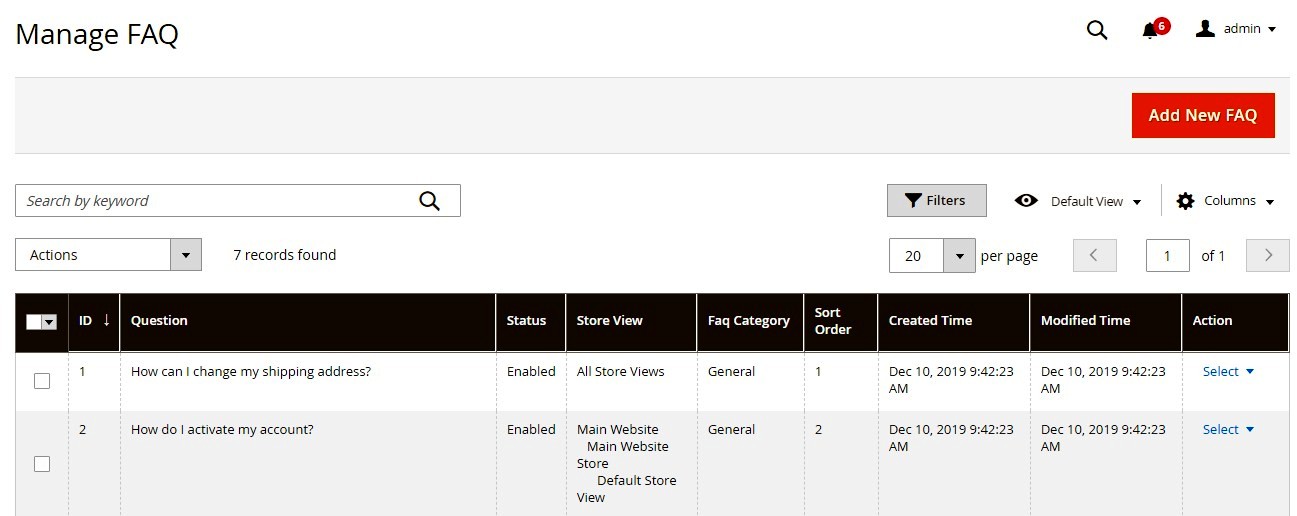The image size is (1297, 516).
Task: Open the Filters button
Action: click(936, 200)
